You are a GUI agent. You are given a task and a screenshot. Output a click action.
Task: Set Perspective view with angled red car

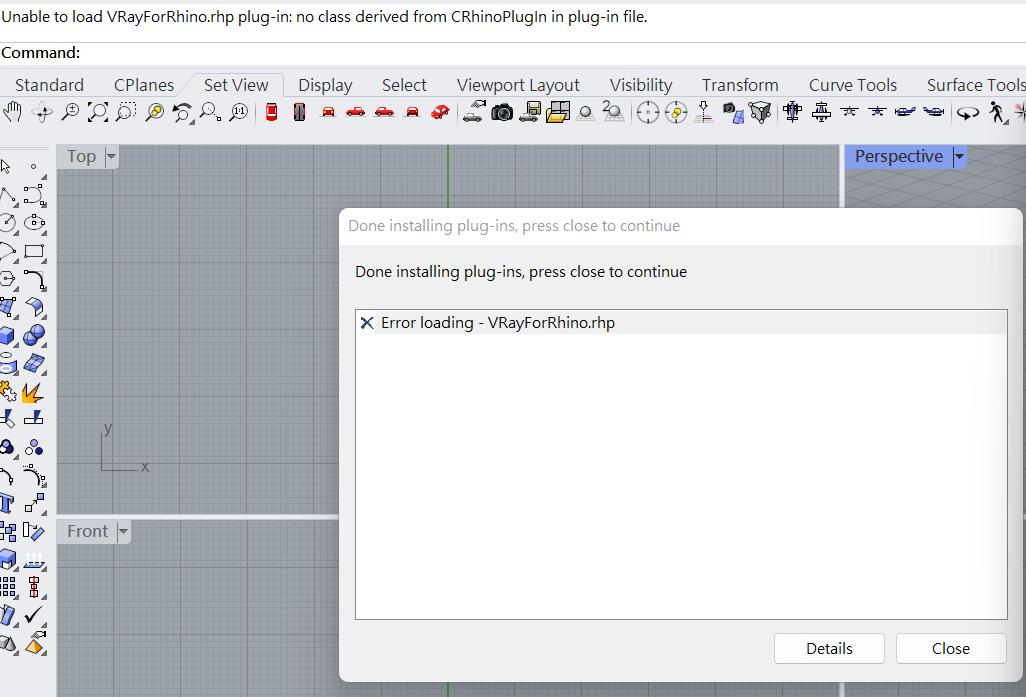coord(440,112)
